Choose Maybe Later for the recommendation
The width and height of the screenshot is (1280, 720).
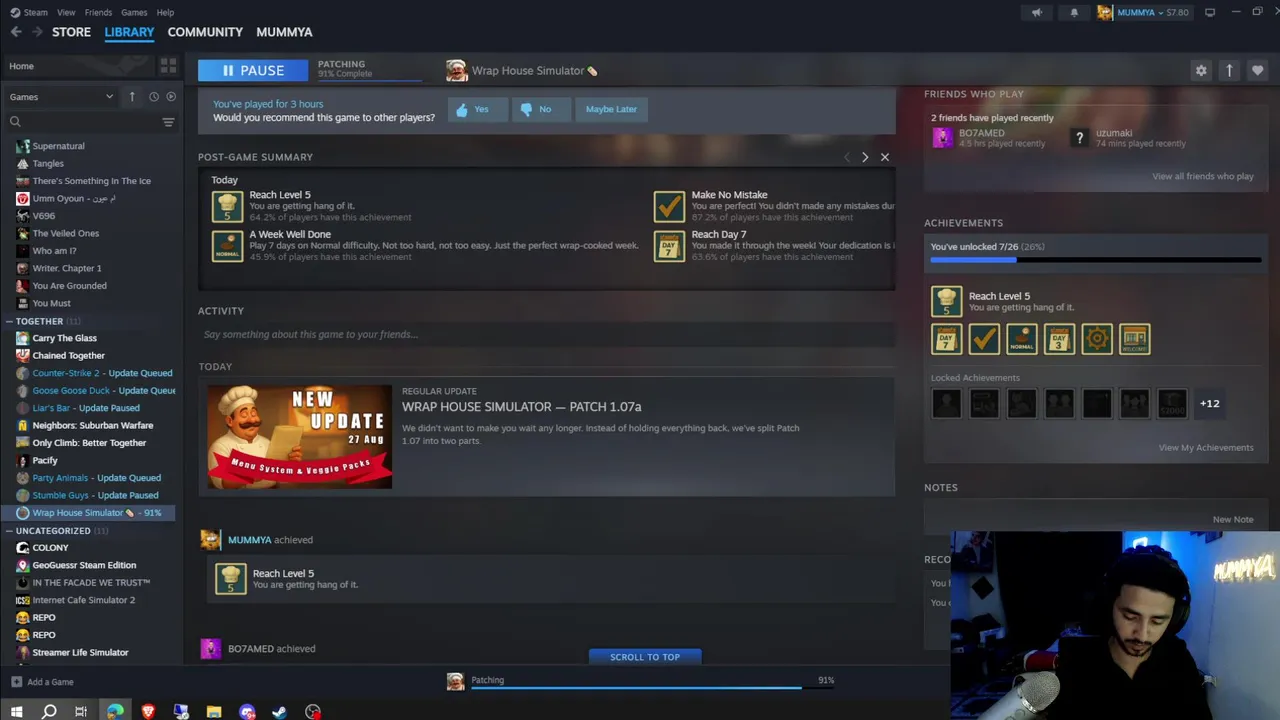tap(611, 109)
